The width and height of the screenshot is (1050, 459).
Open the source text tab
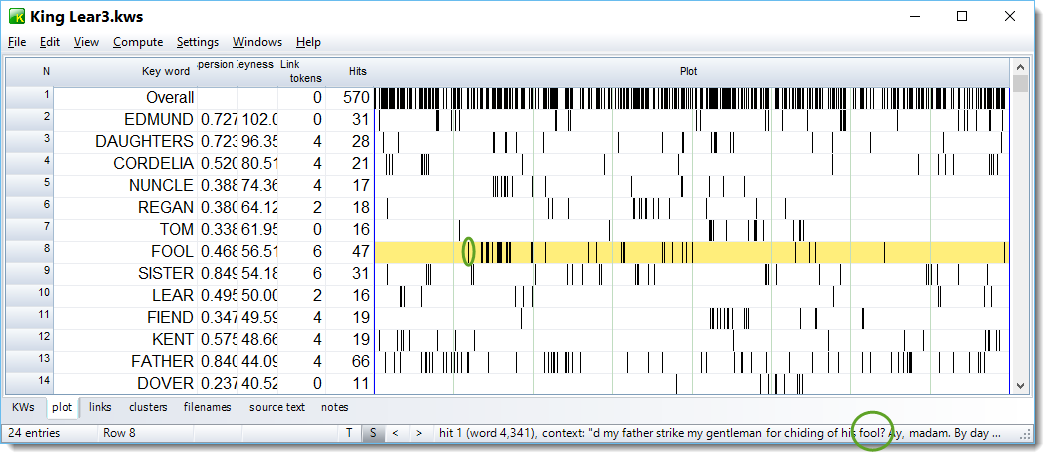pyautogui.click(x=277, y=407)
